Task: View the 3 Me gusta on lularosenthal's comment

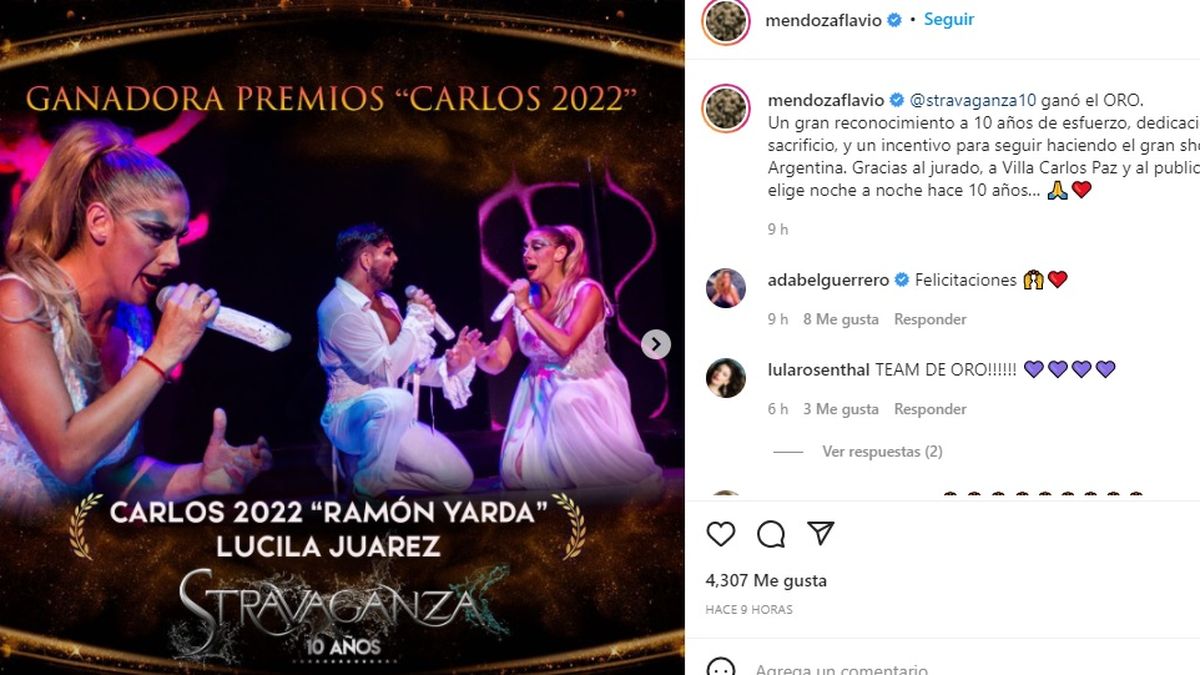Action: click(x=841, y=409)
